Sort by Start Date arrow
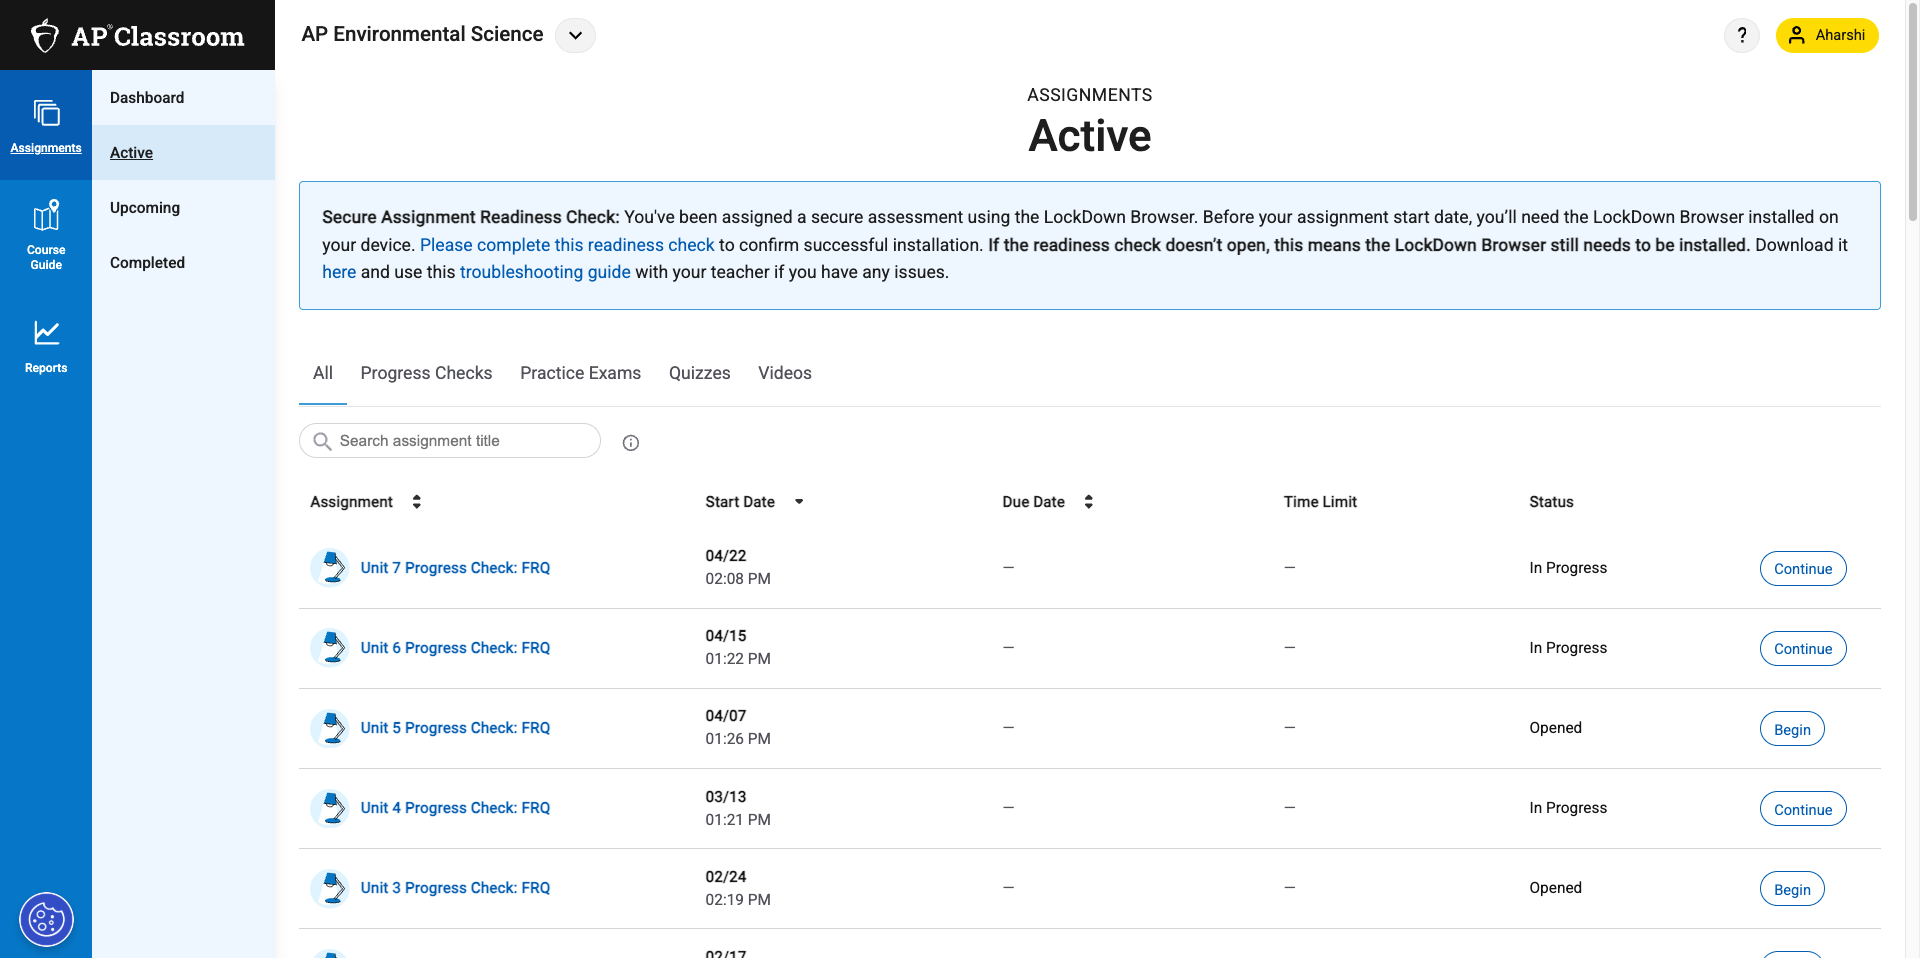Screen dimensions: 1920x958 [799, 502]
